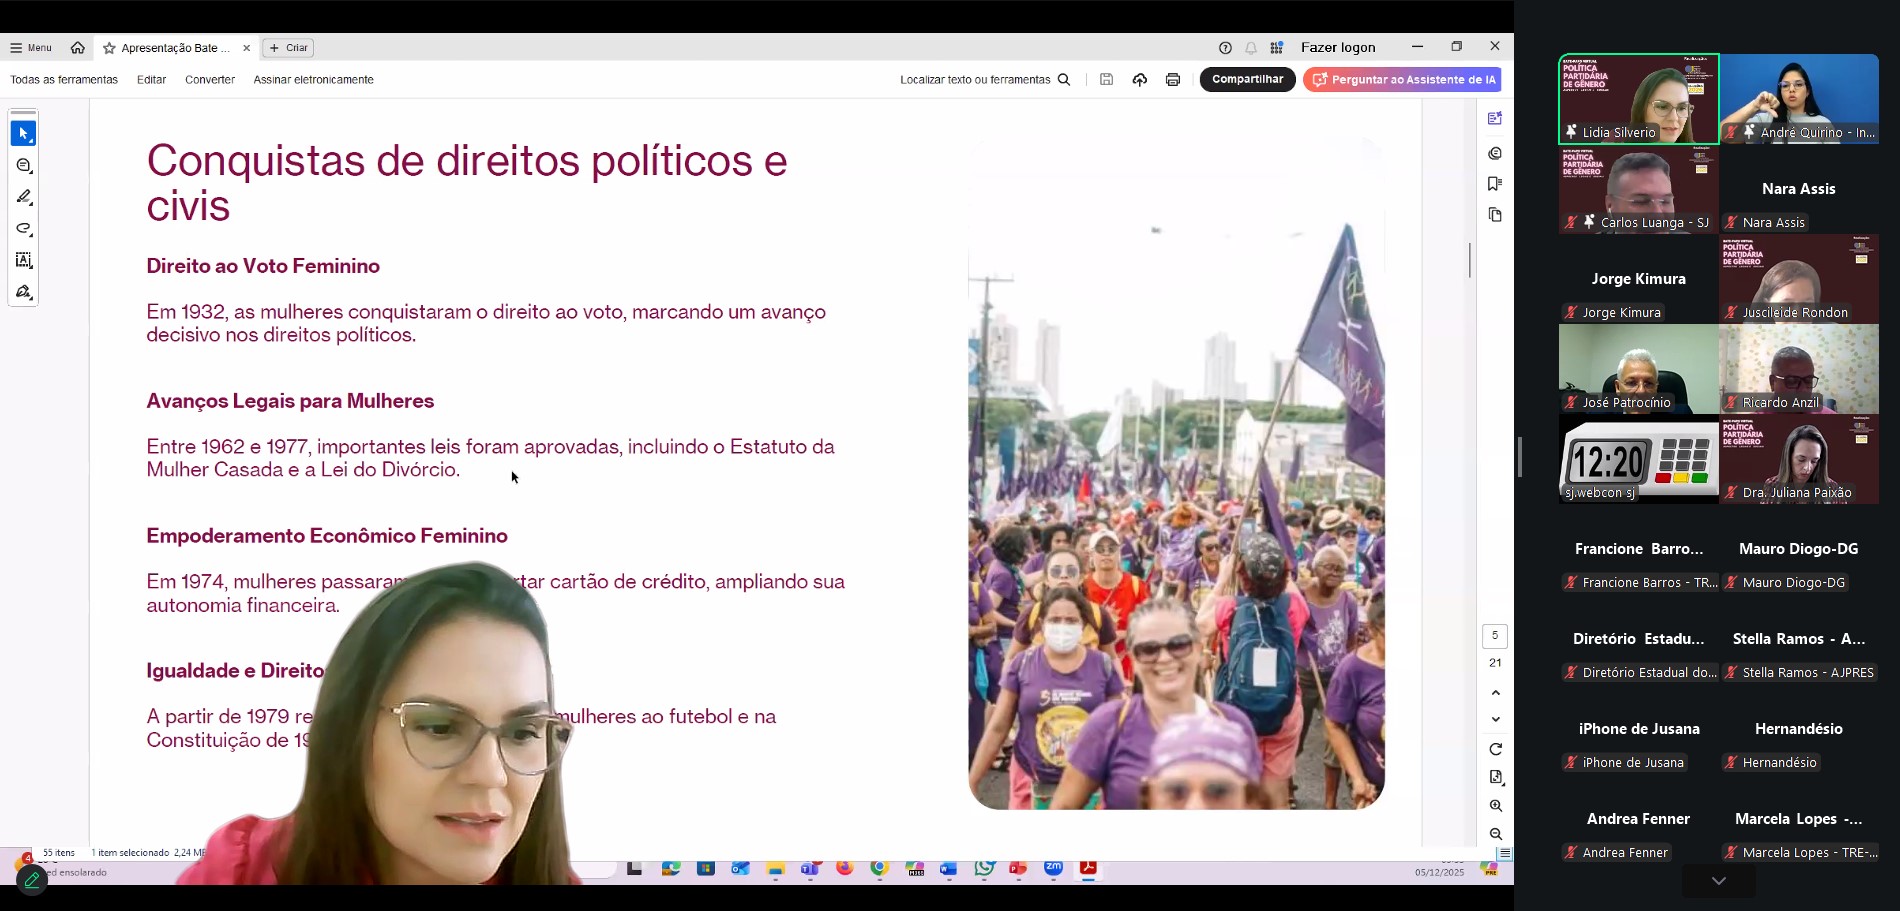The width and height of the screenshot is (1900, 911).
Task: Open the hamburger Menu
Action: pos(31,48)
